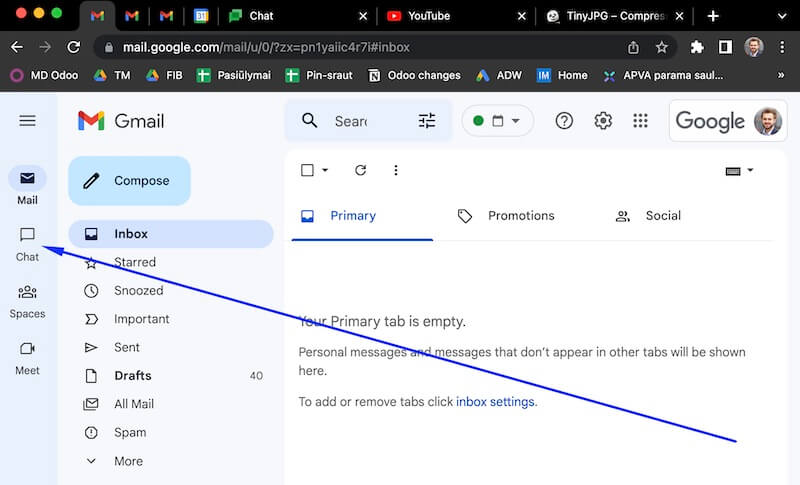This screenshot has height=485, width=800.
Task: Open Settings gear icon
Action: point(603,121)
